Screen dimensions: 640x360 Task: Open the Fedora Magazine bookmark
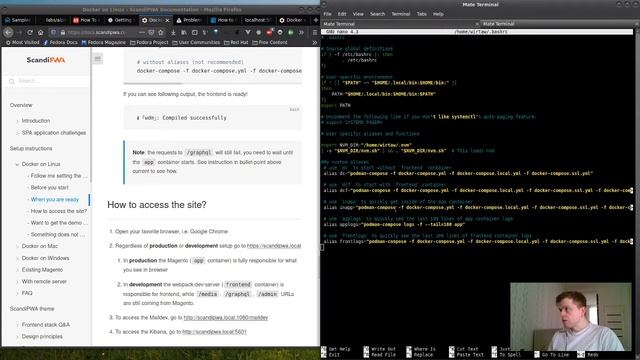point(104,42)
